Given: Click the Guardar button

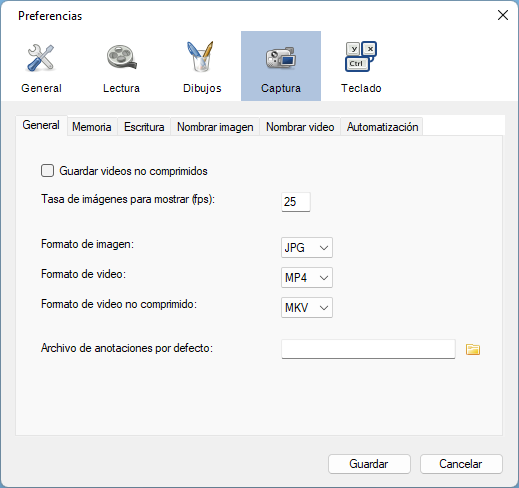Looking at the screenshot, I should tap(369, 464).
